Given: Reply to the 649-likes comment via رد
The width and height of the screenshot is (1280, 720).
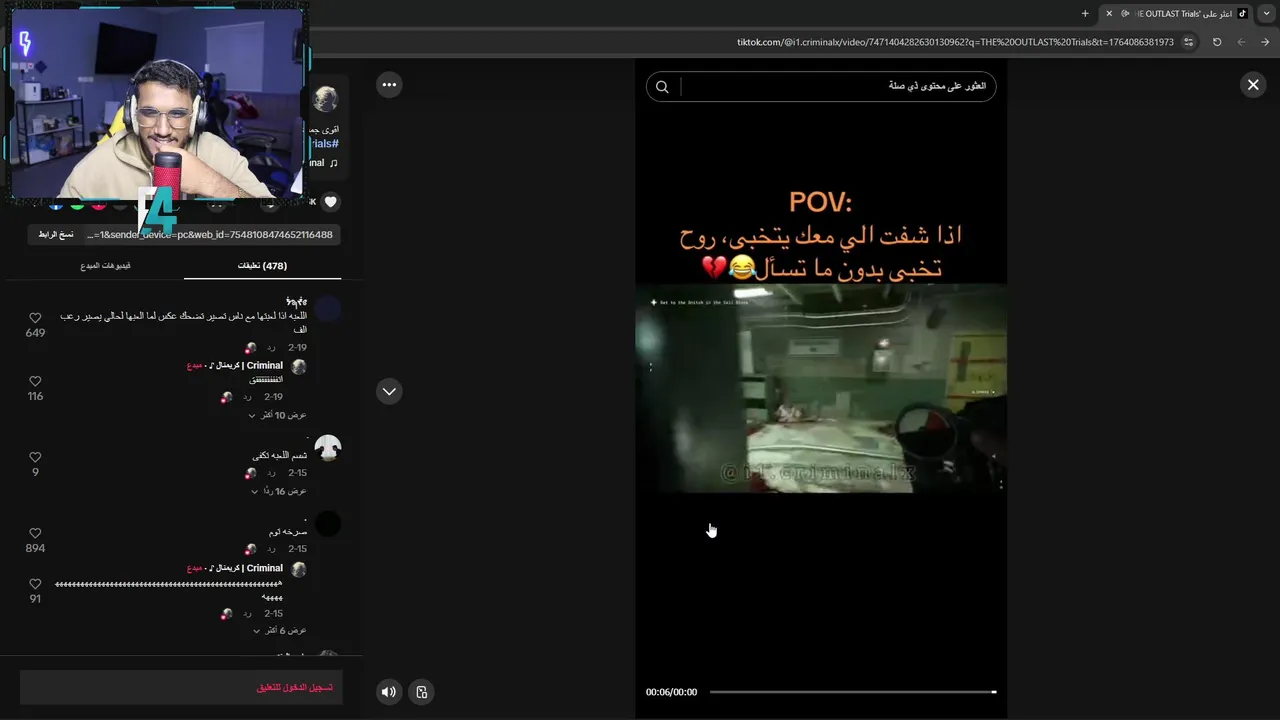Looking at the screenshot, I should tap(270, 348).
